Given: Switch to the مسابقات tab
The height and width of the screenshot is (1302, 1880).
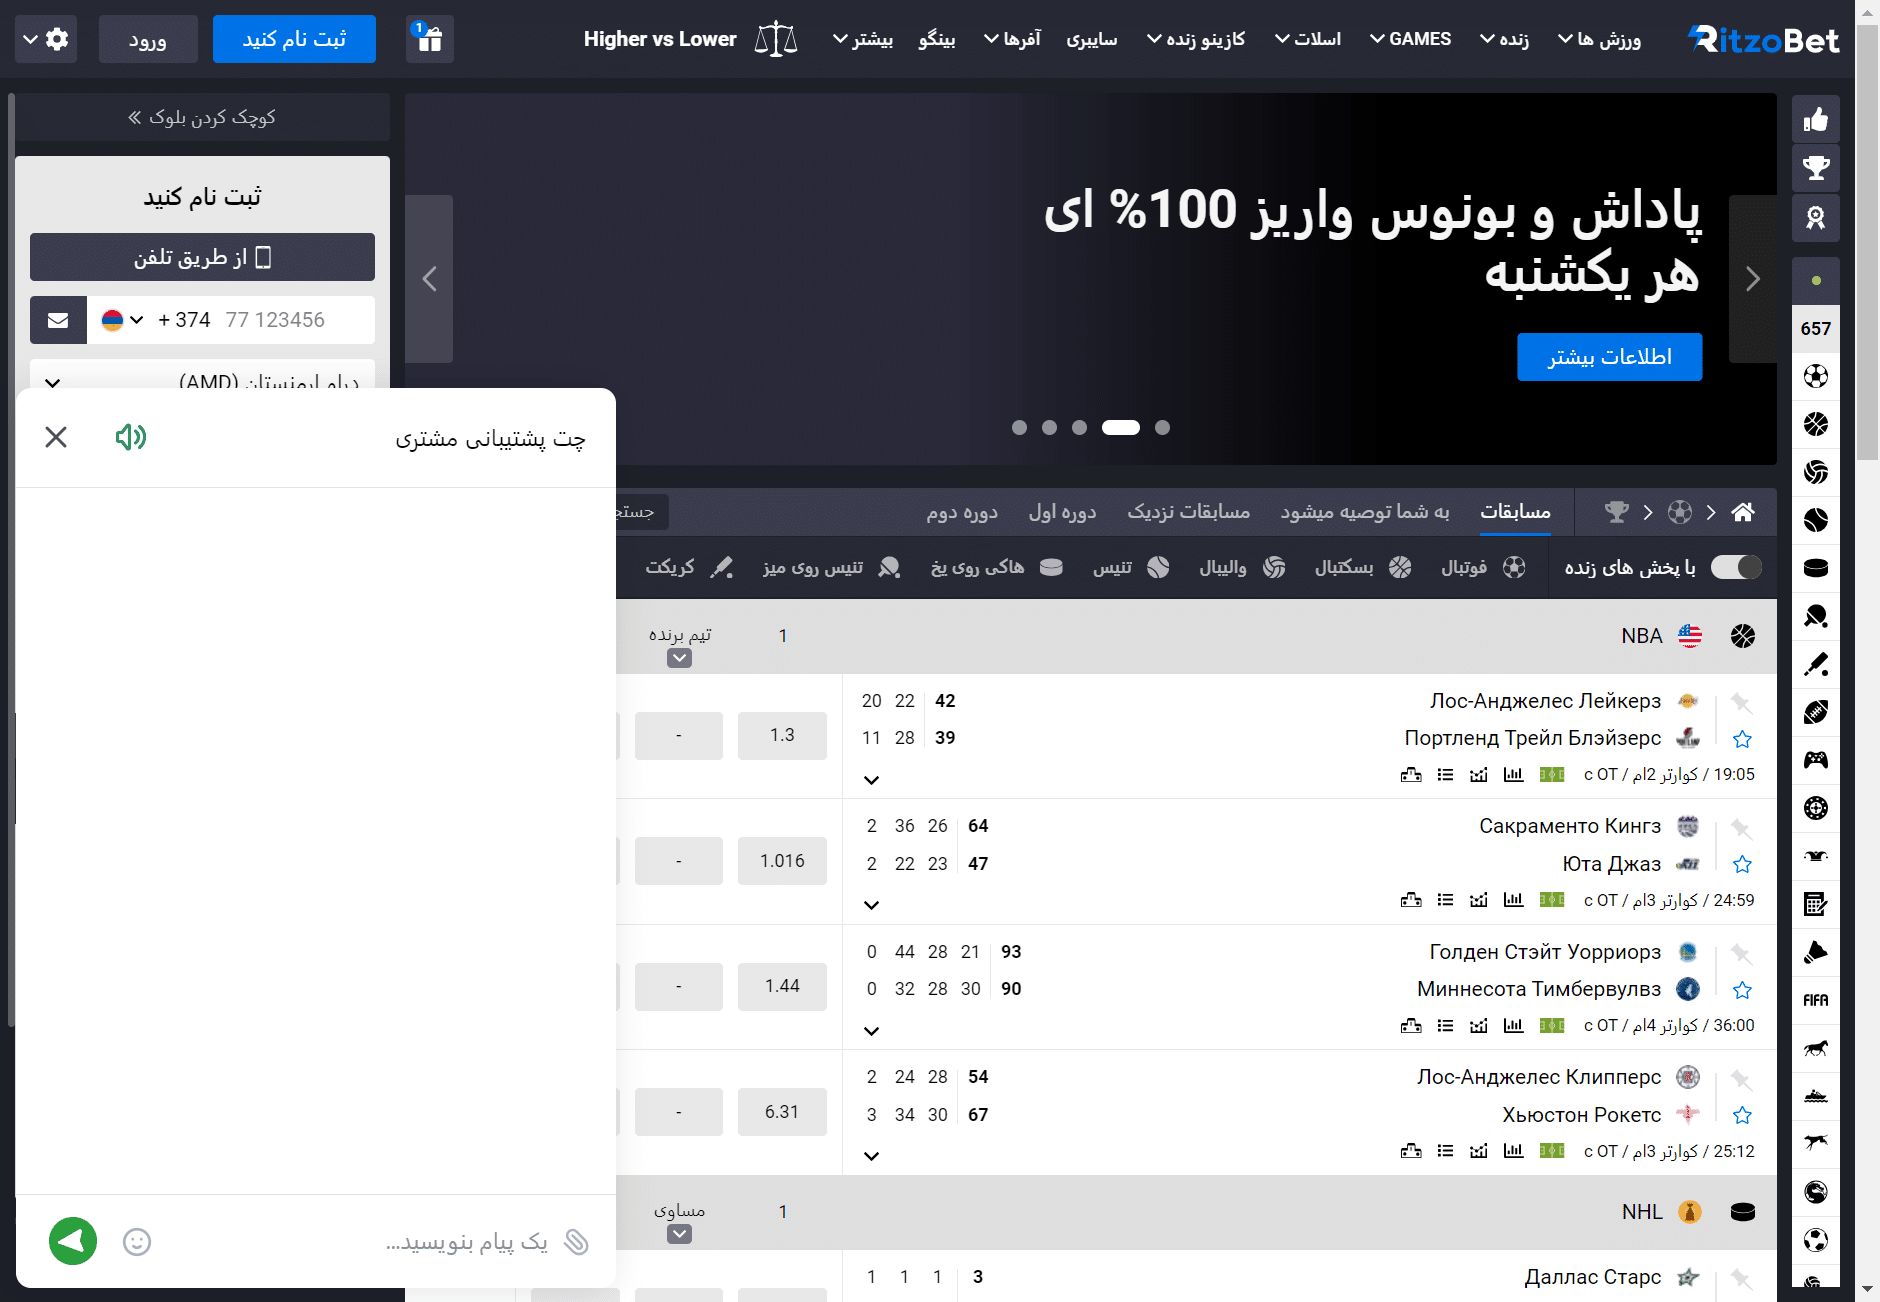Looking at the screenshot, I should point(1515,512).
